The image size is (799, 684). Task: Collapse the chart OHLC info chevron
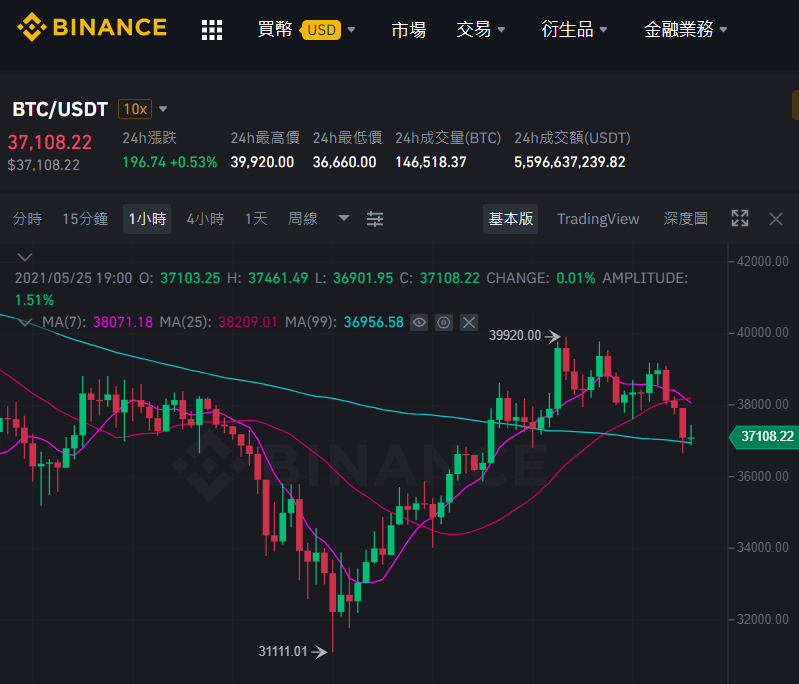(25, 257)
